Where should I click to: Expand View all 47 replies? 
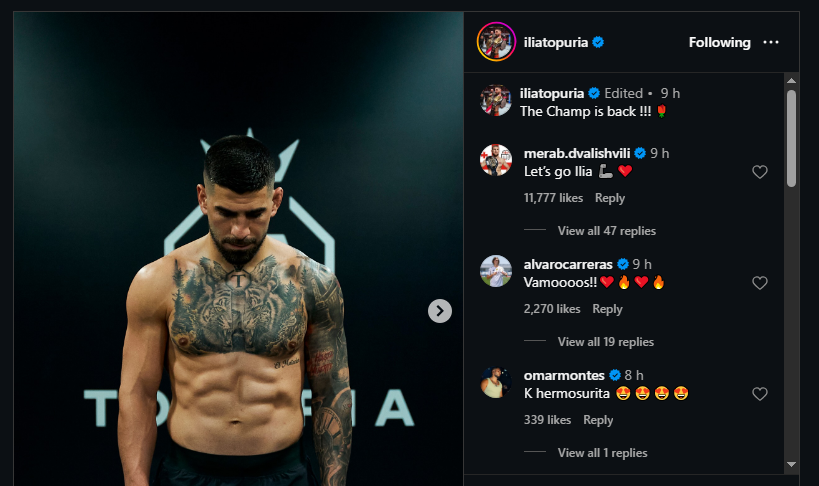(606, 231)
